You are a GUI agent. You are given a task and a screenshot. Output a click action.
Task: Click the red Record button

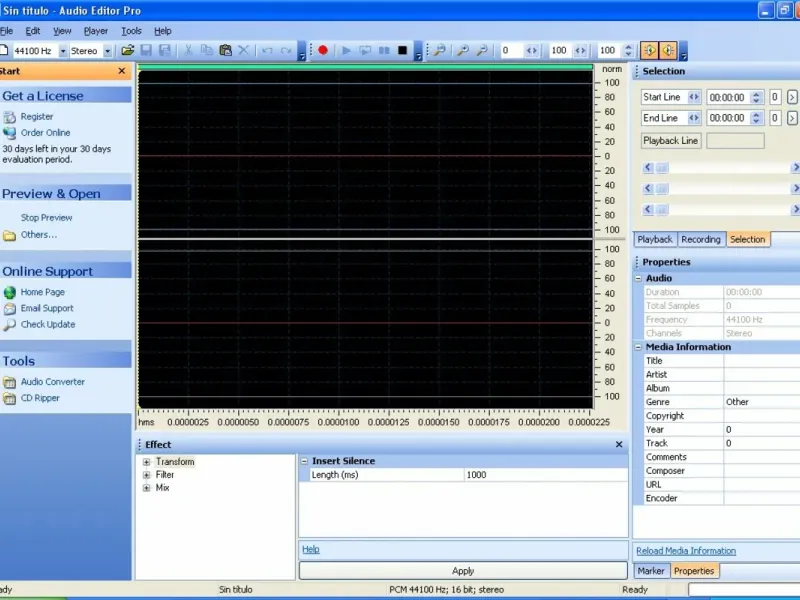(323, 50)
